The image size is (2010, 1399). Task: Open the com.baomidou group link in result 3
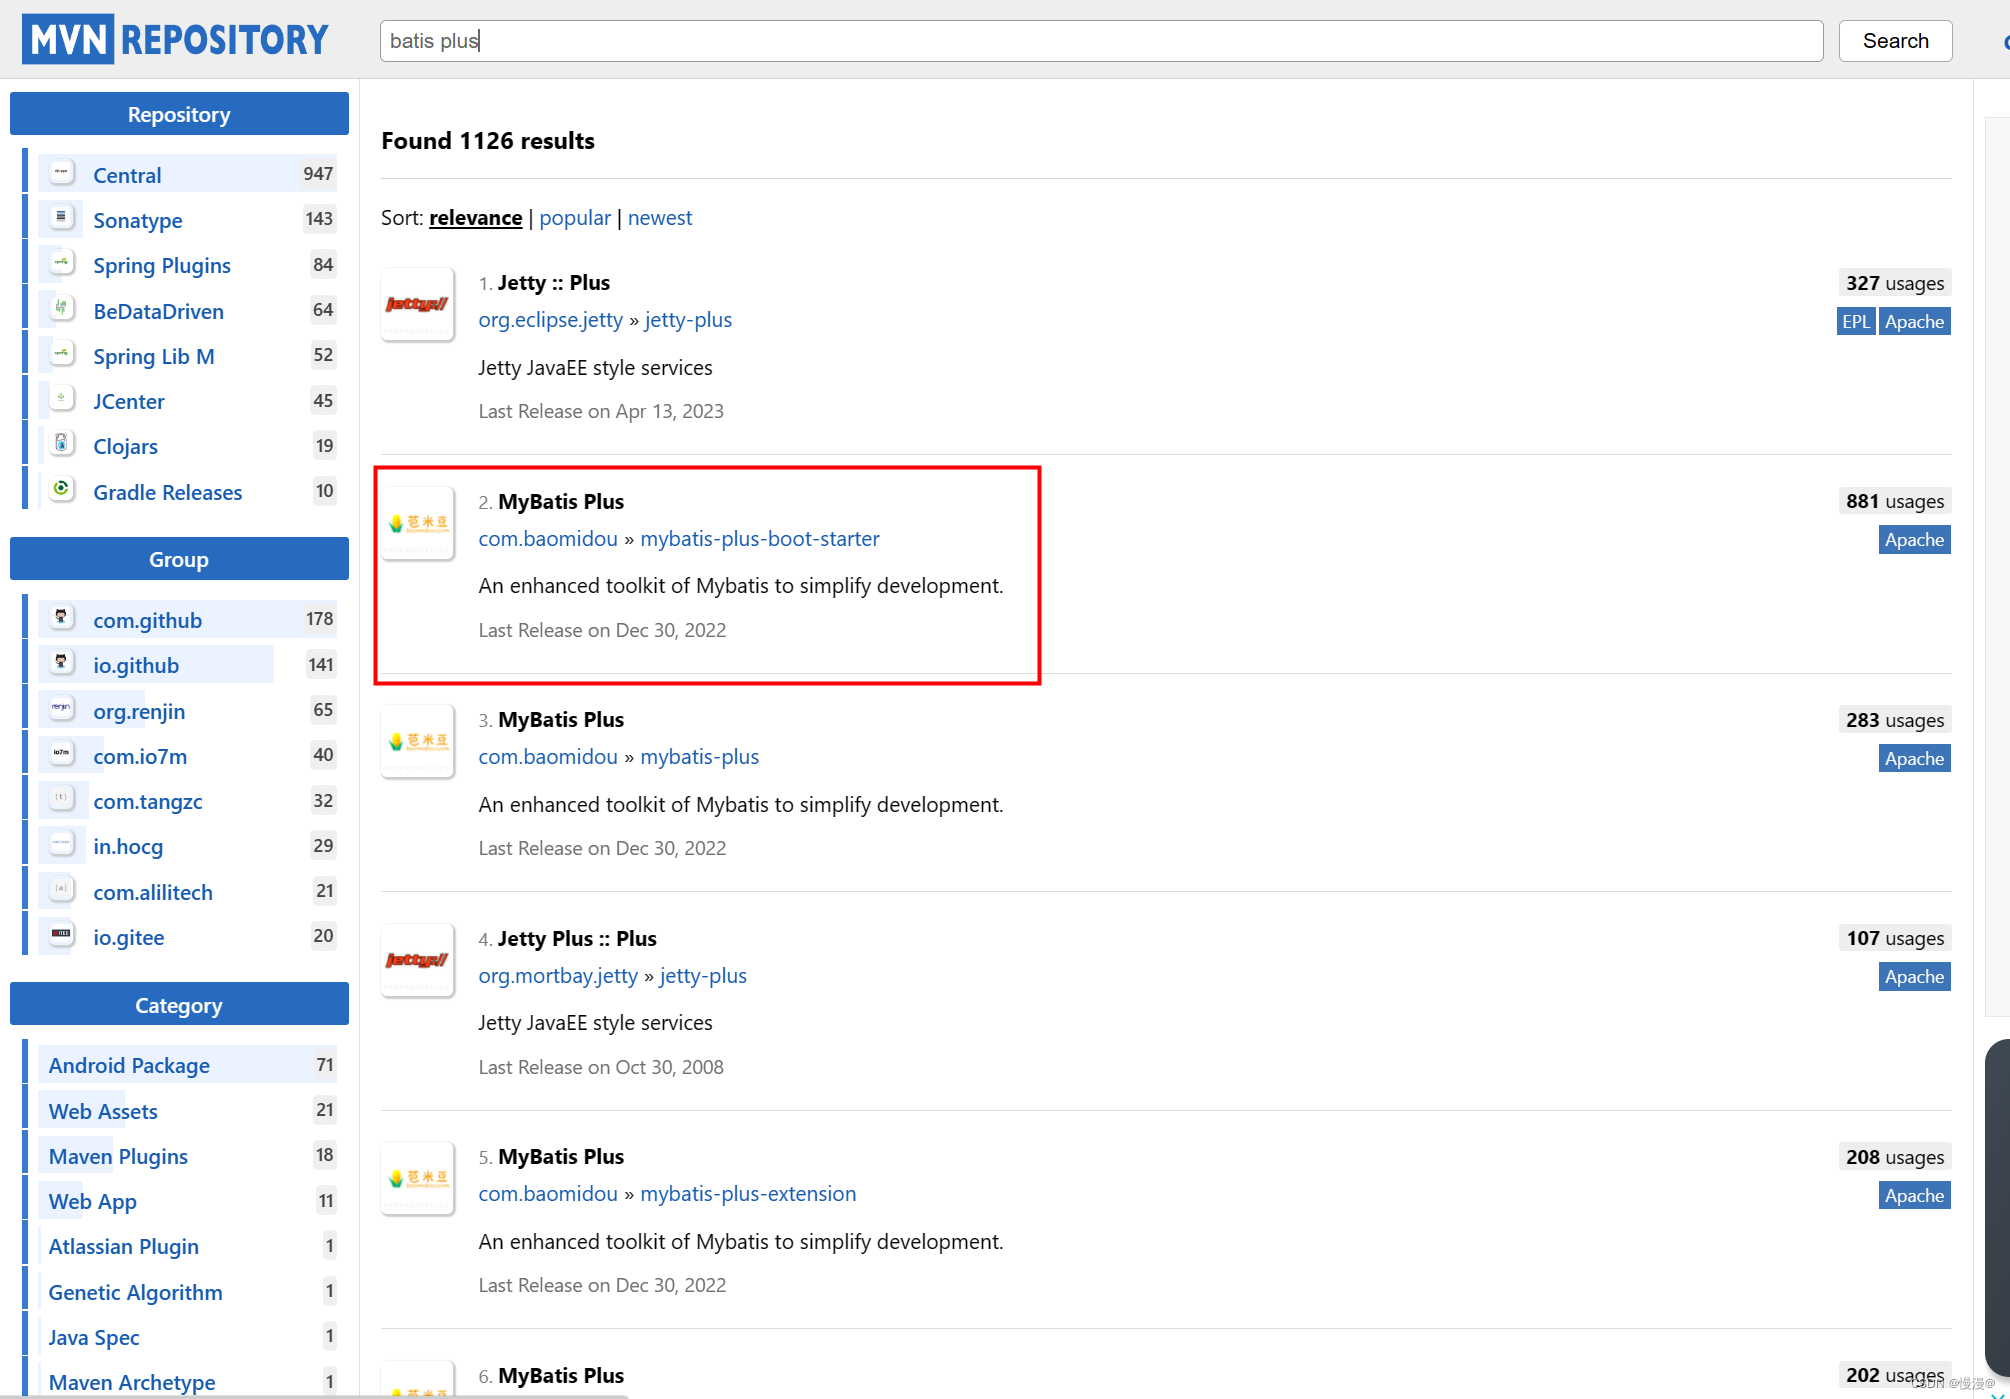pyautogui.click(x=548, y=757)
